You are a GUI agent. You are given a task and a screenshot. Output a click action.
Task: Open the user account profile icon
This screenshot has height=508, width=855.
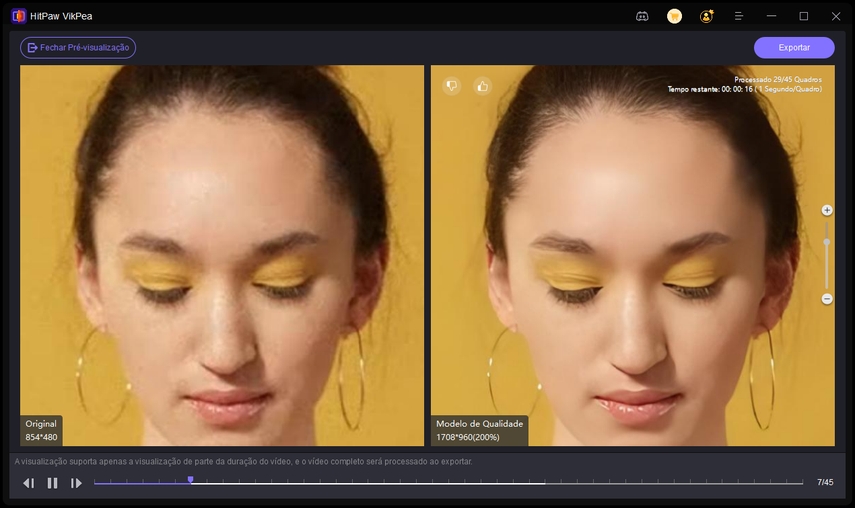pyautogui.click(x=707, y=16)
